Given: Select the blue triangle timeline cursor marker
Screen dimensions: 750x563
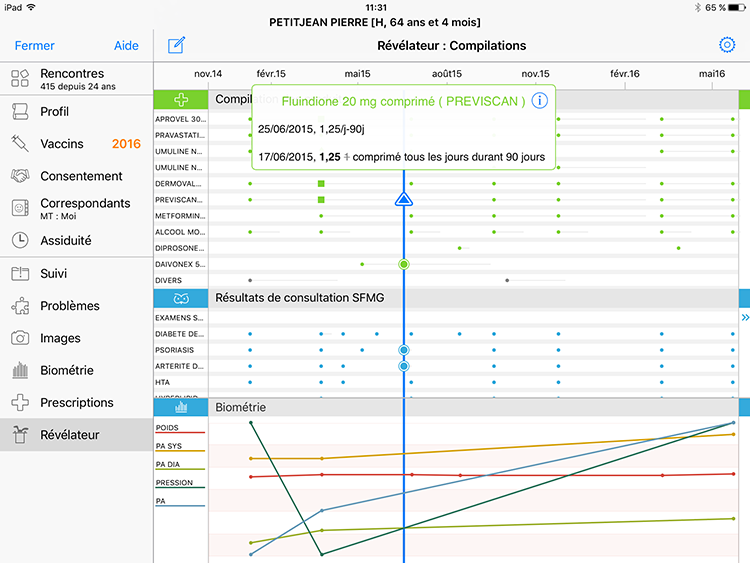Looking at the screenshot, I should click(x=403, y=199).
